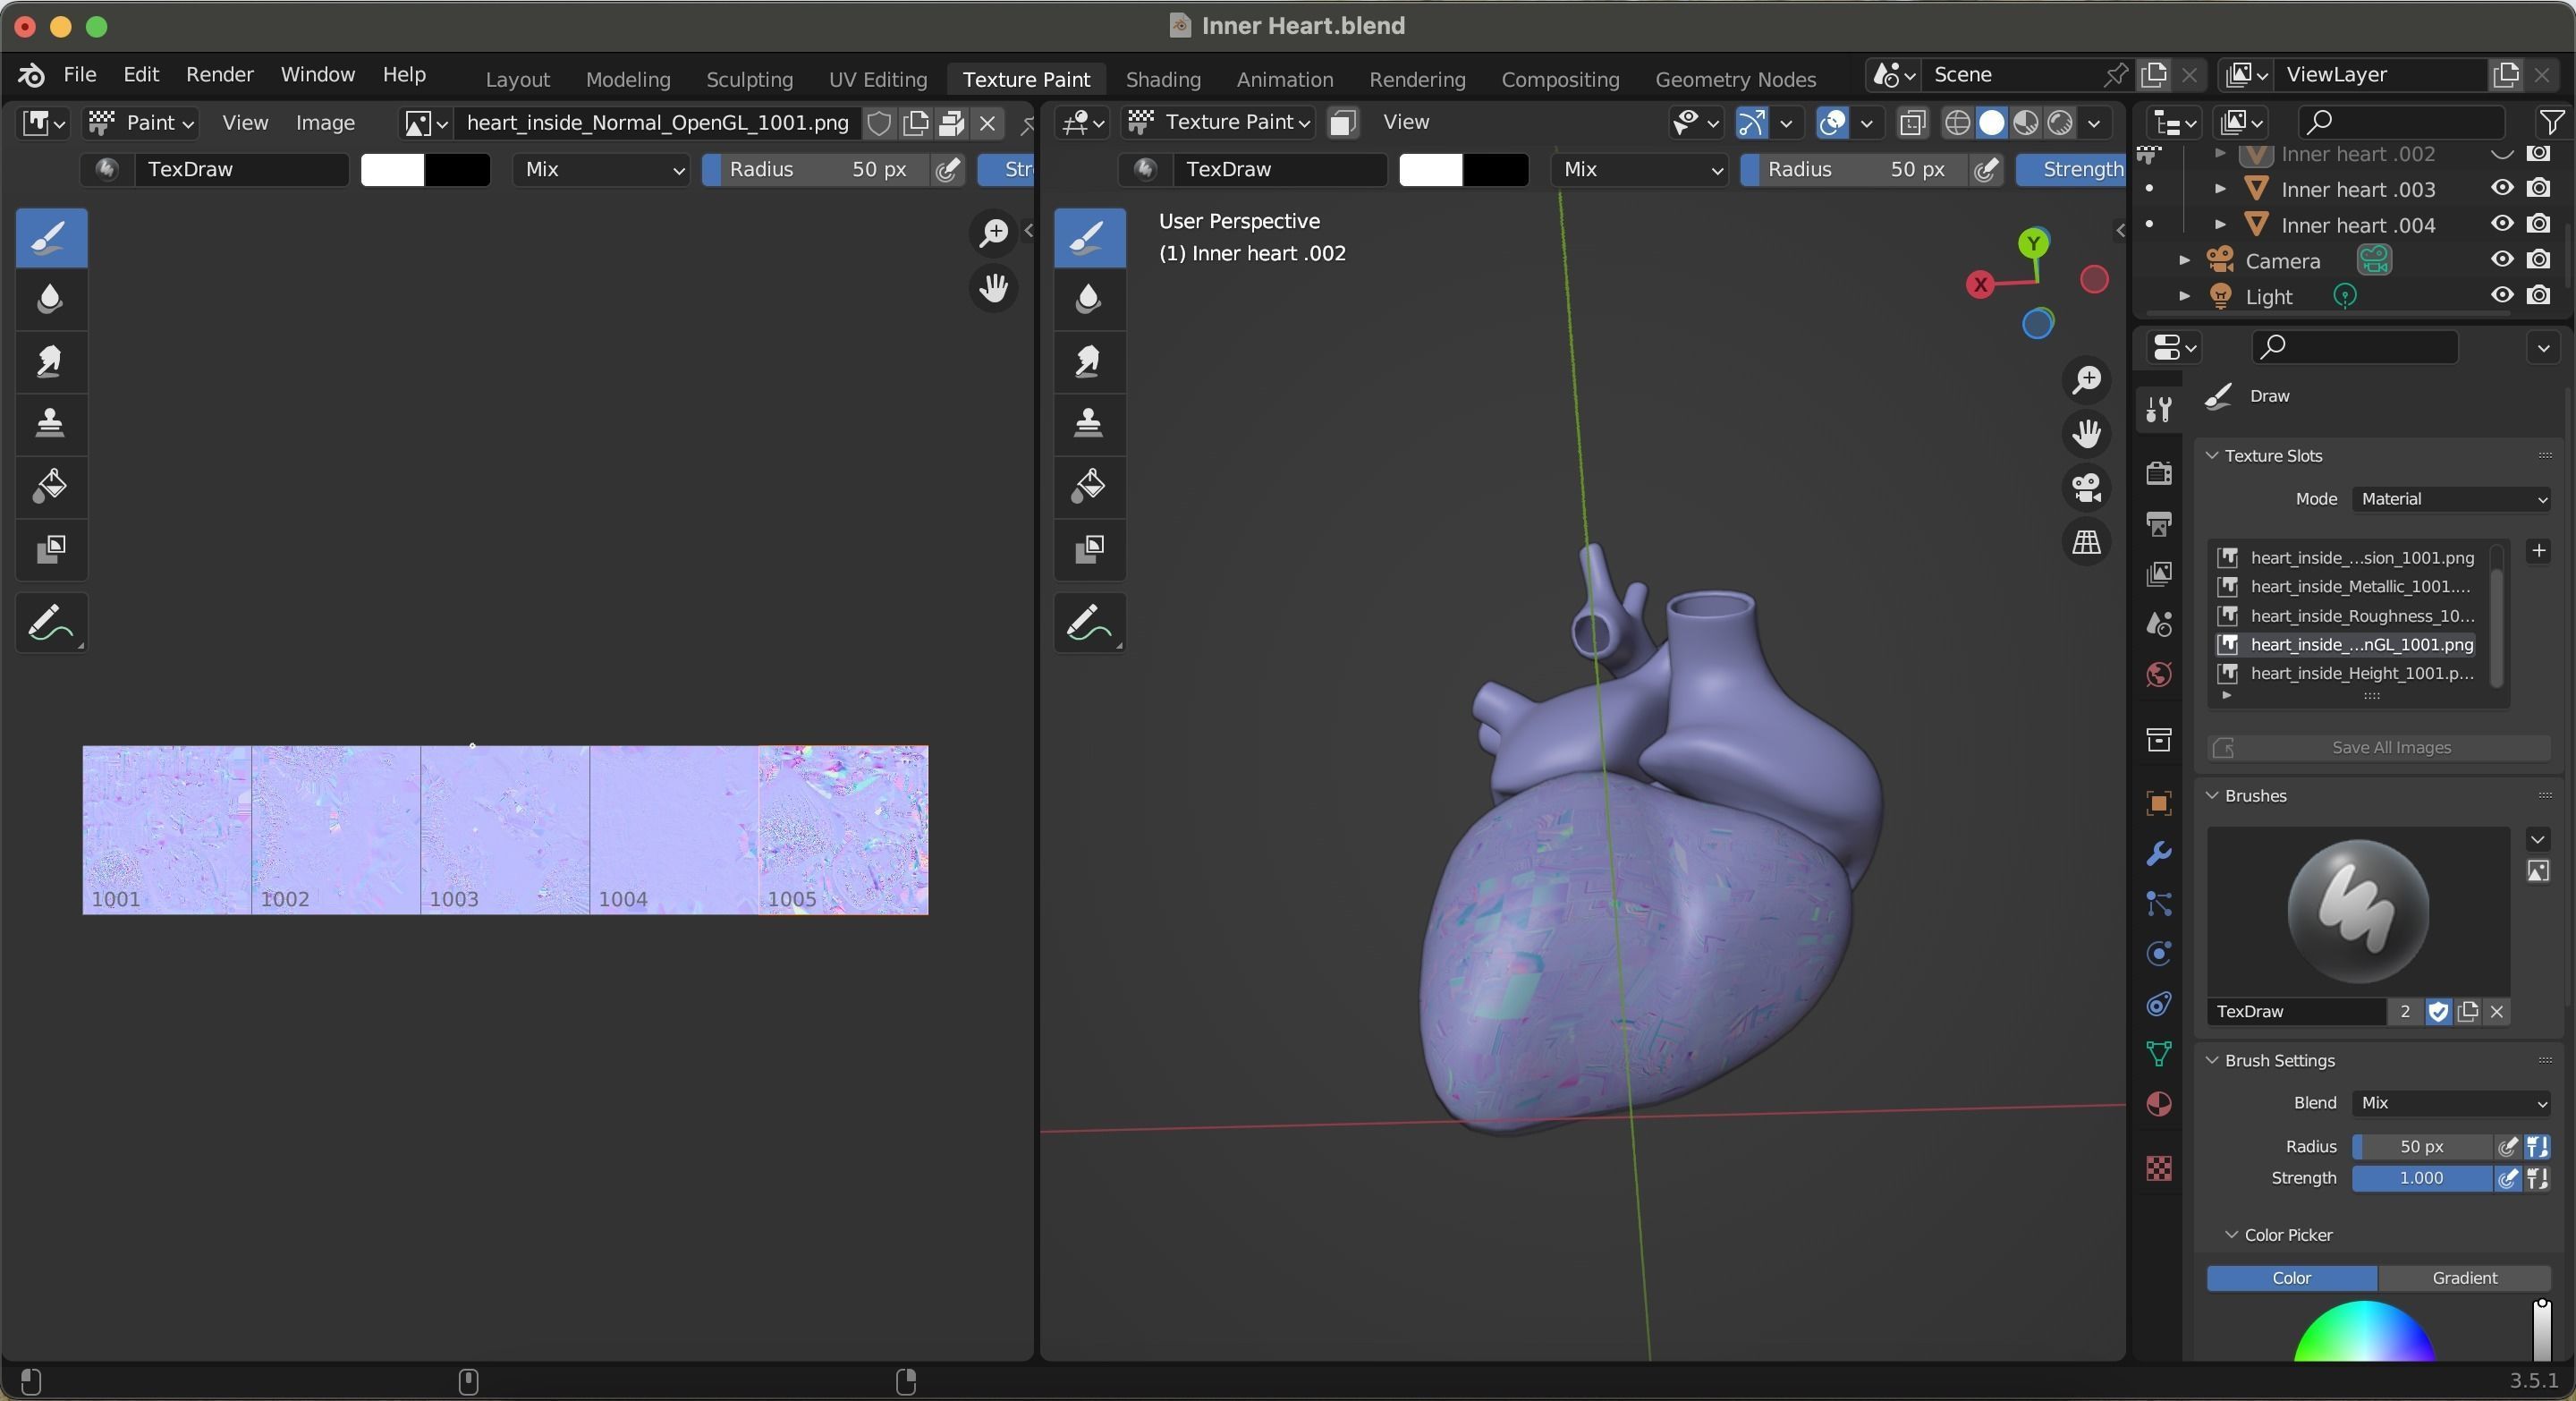The image size is (2576, 1401).
Task: Click zoom icon in image editor
Action: coord(993,233)
